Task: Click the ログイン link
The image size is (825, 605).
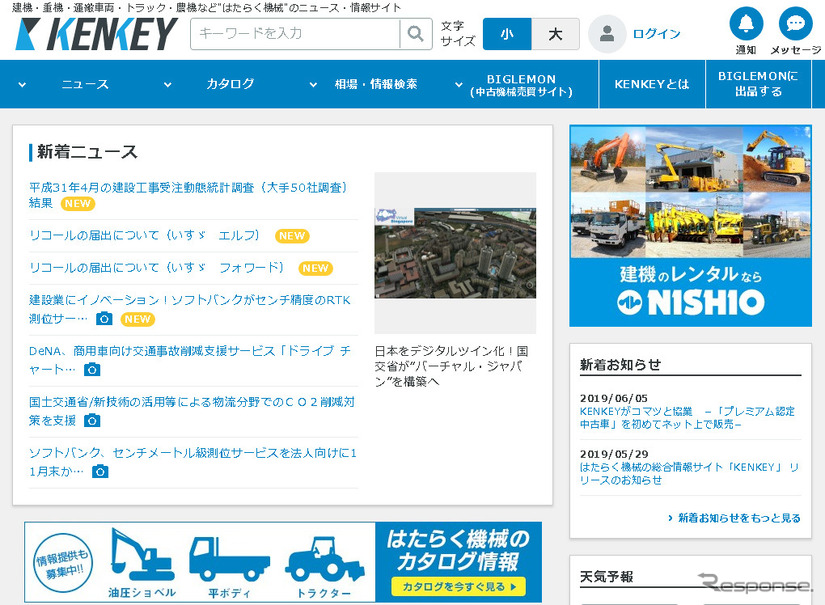Action: pos(656,34)
